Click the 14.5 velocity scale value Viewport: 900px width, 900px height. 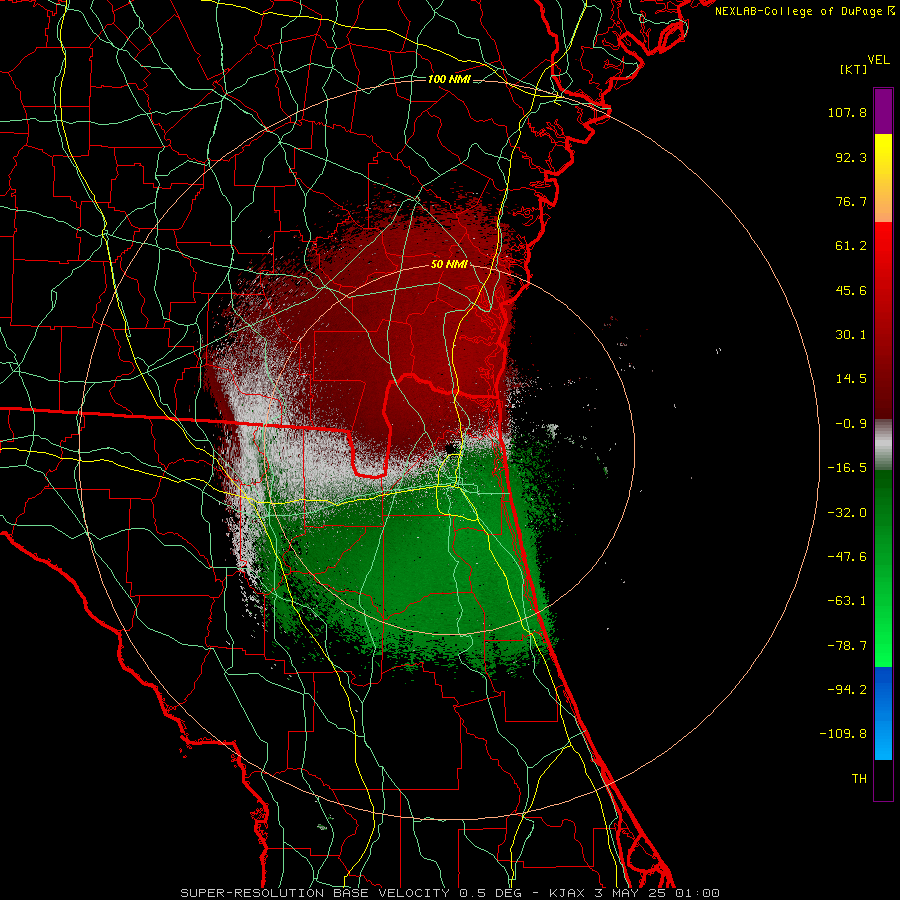[x=851, y=379]
